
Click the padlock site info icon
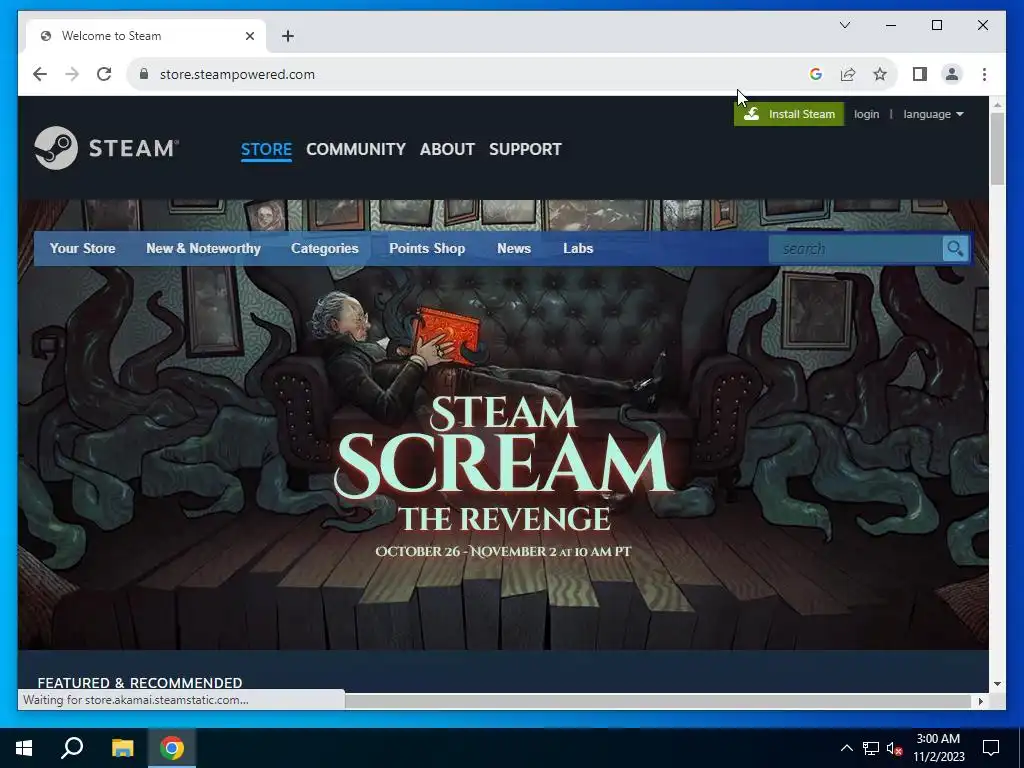pos(144,74)
